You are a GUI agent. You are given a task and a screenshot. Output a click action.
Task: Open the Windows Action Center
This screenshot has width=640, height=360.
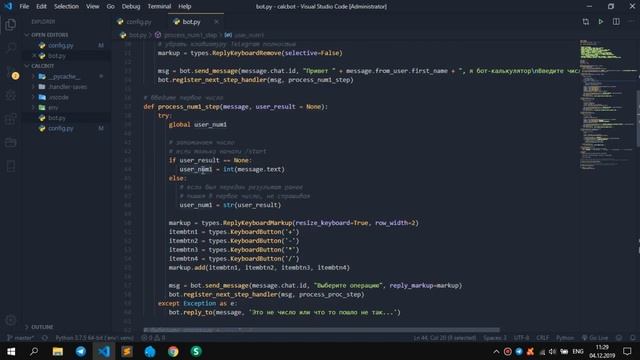pos(627,351)
